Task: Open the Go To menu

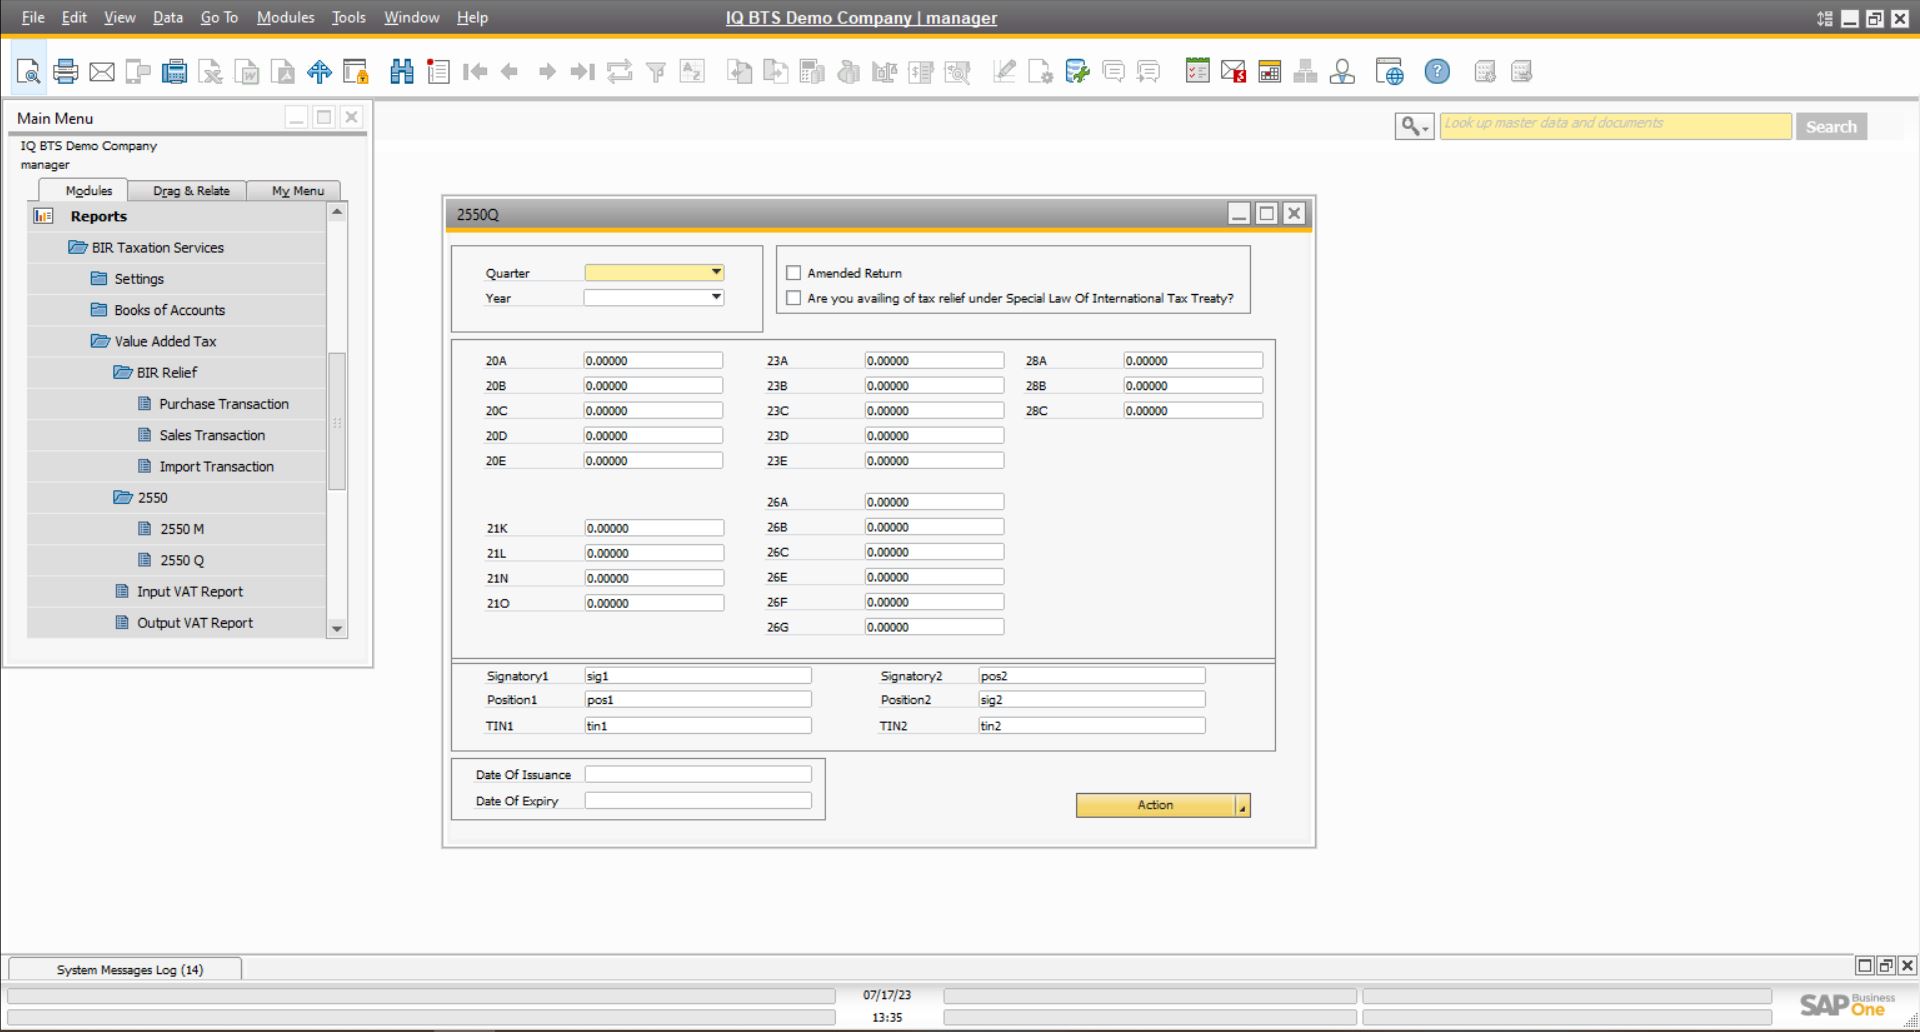Action: [x=219, y=18]
